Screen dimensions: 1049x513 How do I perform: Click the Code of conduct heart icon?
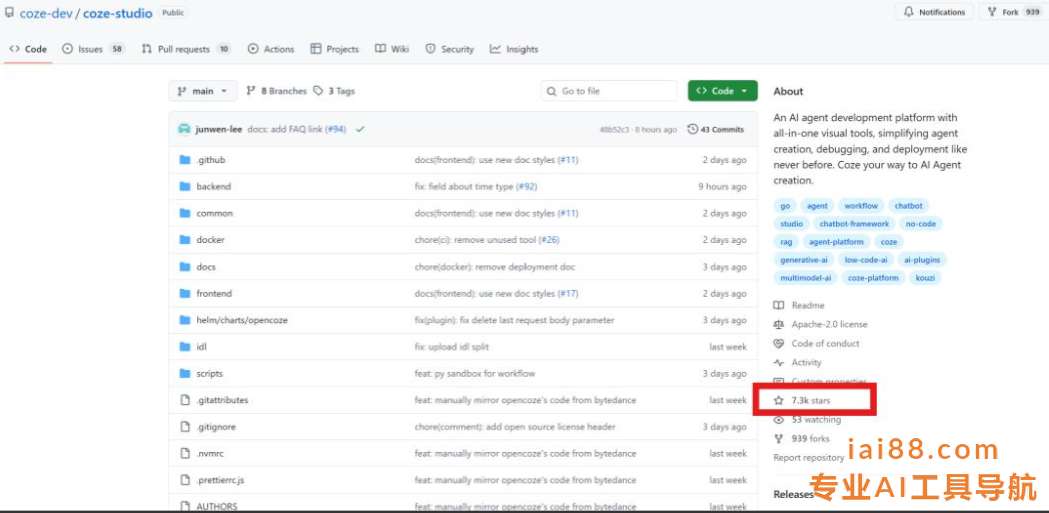click(x=779, y=343)
